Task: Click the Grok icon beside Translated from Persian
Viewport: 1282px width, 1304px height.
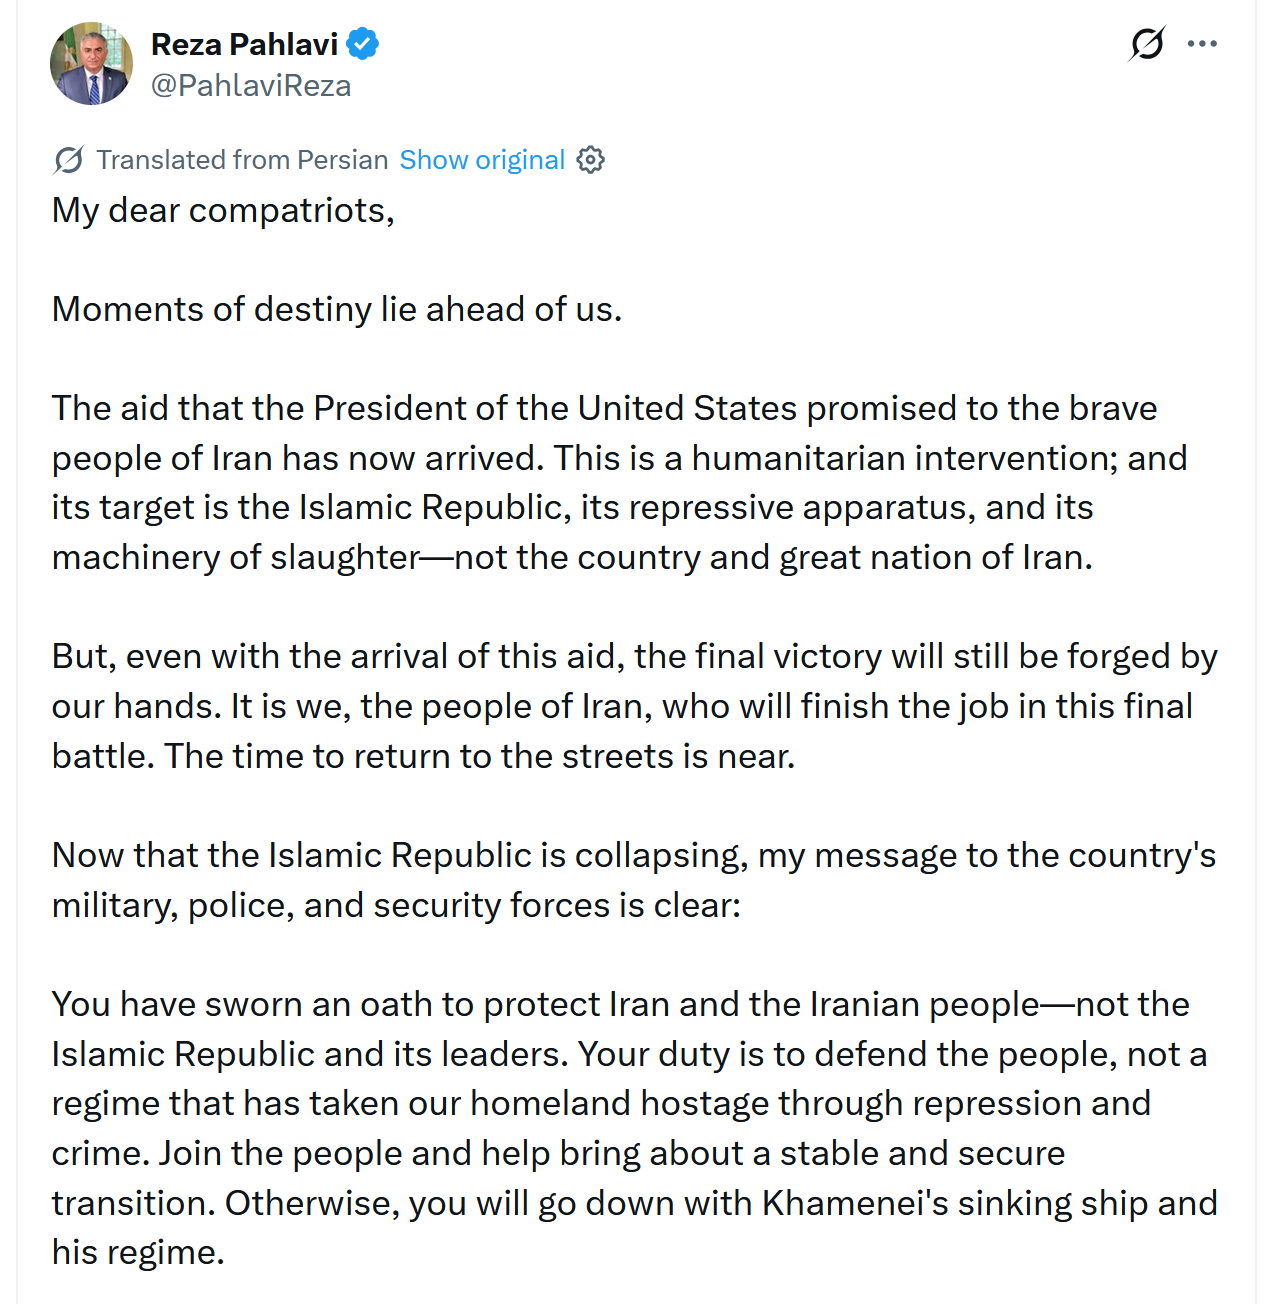Action: pyautogui.click(x=69, y=160)
